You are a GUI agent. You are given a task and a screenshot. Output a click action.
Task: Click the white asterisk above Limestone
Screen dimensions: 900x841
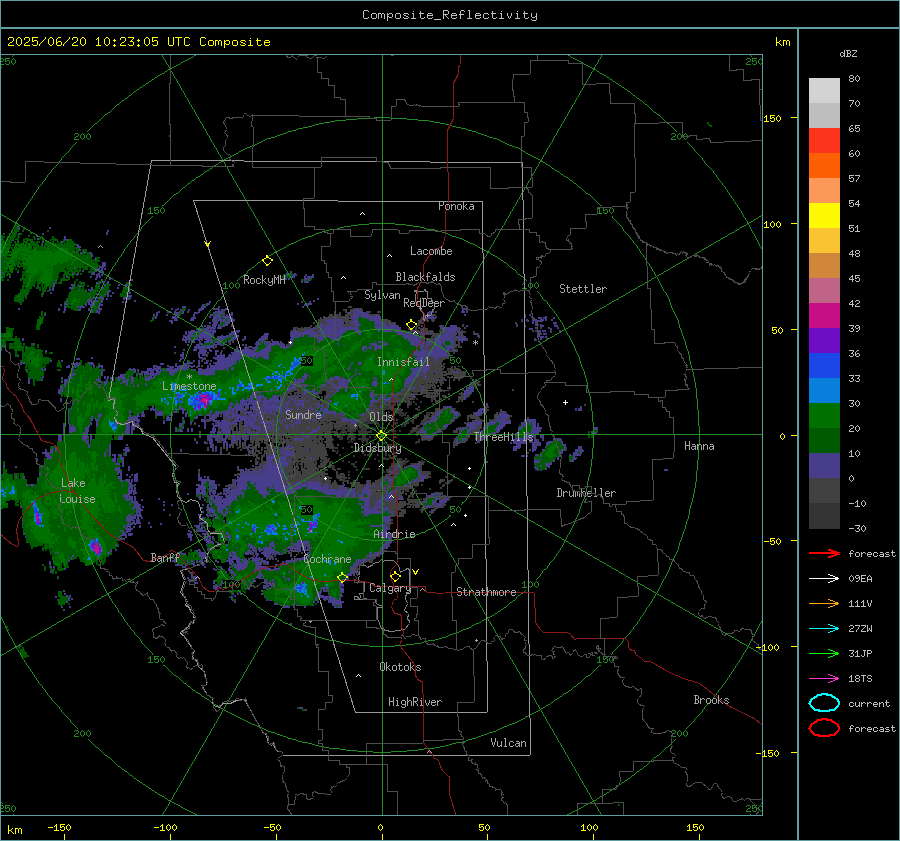point(189,377)
